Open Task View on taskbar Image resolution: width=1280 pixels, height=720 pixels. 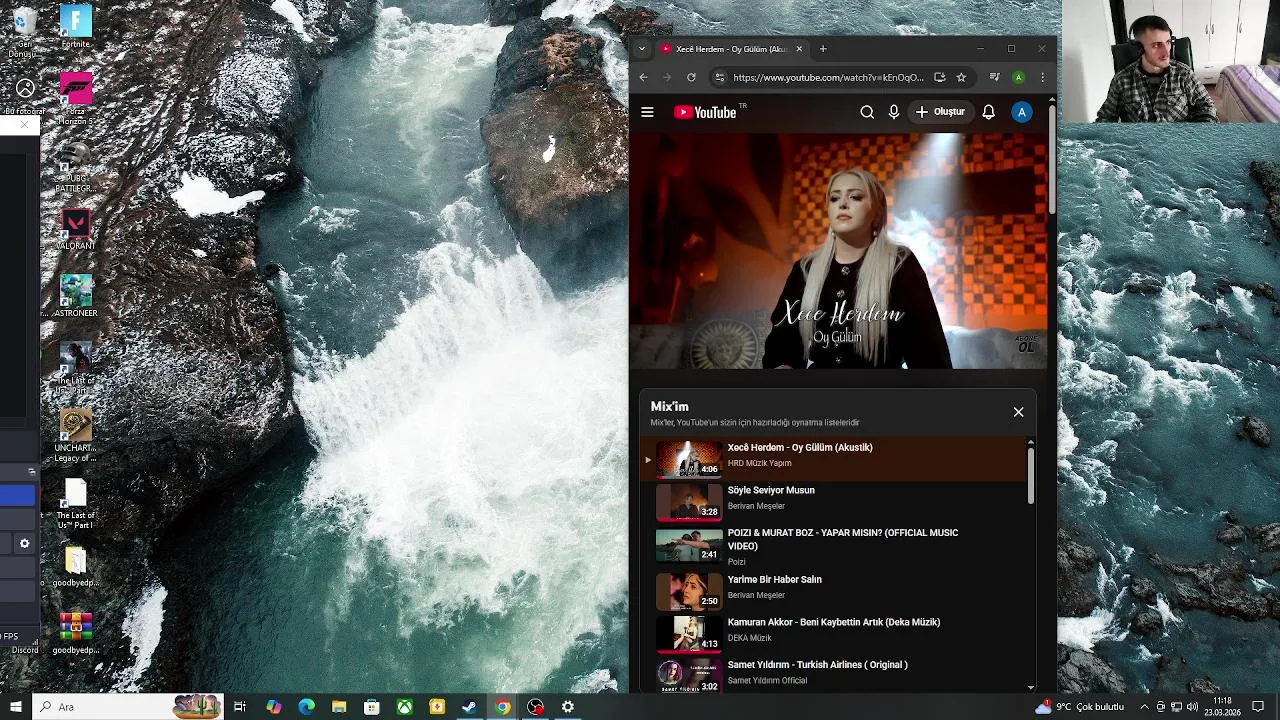[x=240, y=707]
